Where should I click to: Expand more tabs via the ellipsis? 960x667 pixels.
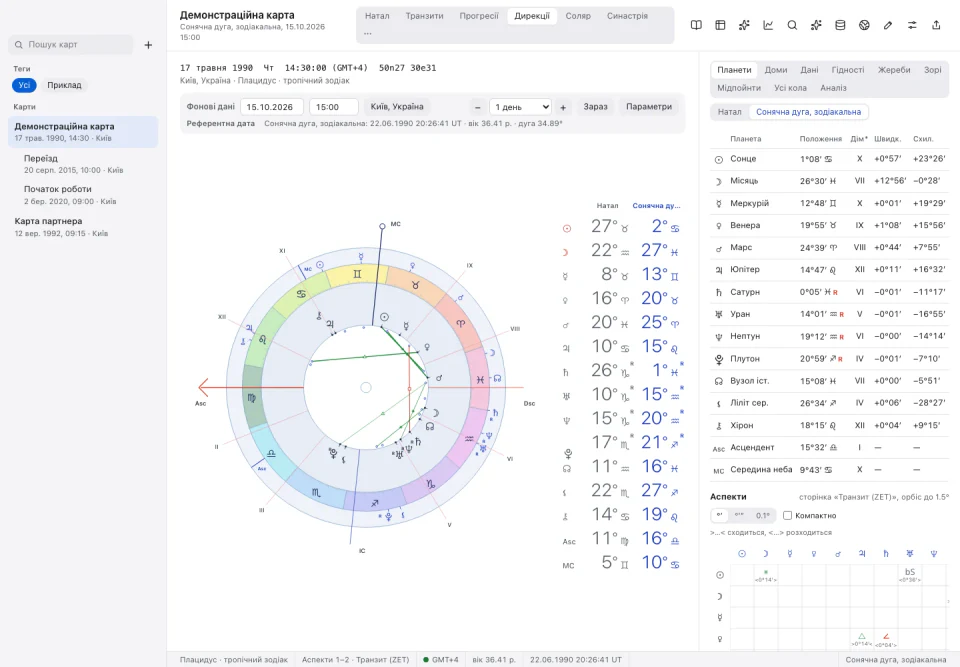(x=367, y=33)
